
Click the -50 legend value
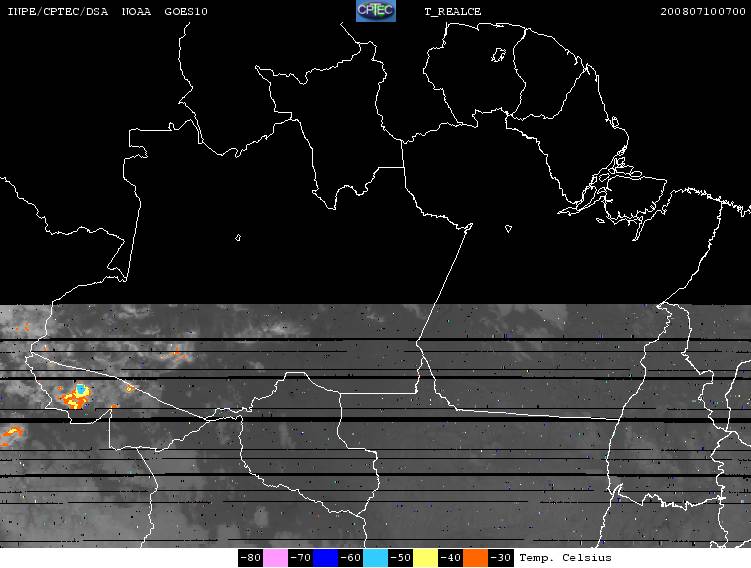click(x=400, y=558)
